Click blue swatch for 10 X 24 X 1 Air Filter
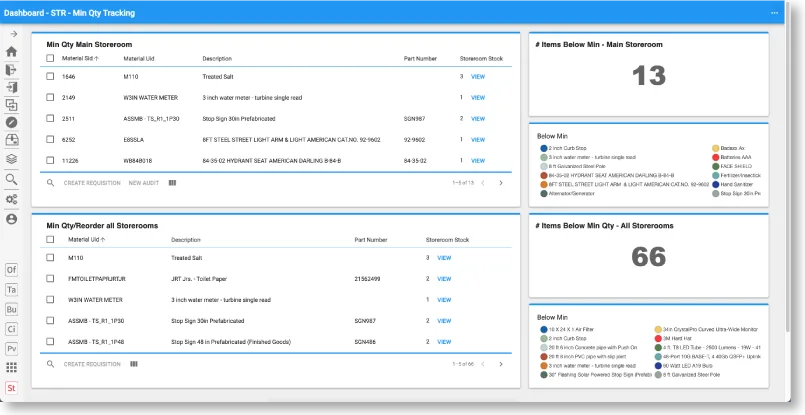Screen dimensions: 805x415 pyautogui.click(x=544, y=329)
